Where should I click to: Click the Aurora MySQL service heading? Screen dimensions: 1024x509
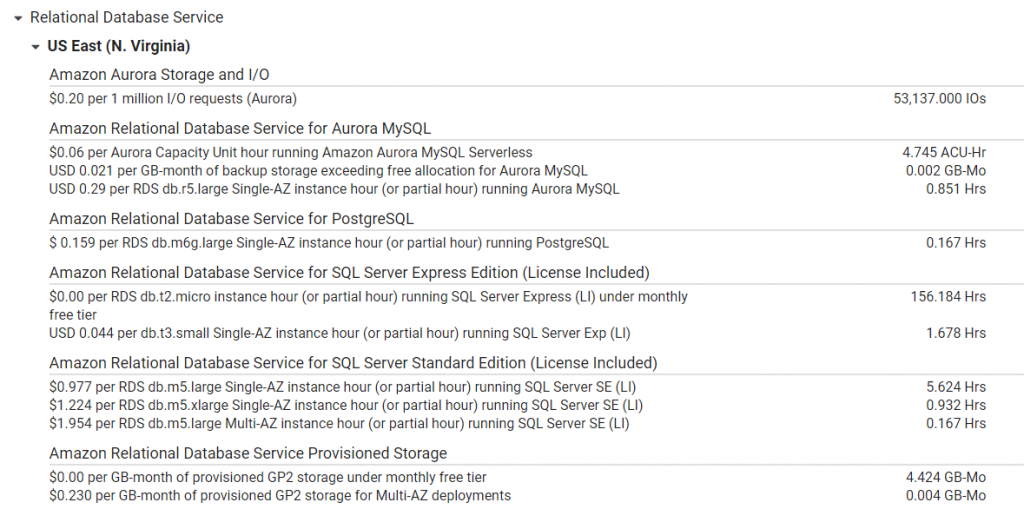240,128
